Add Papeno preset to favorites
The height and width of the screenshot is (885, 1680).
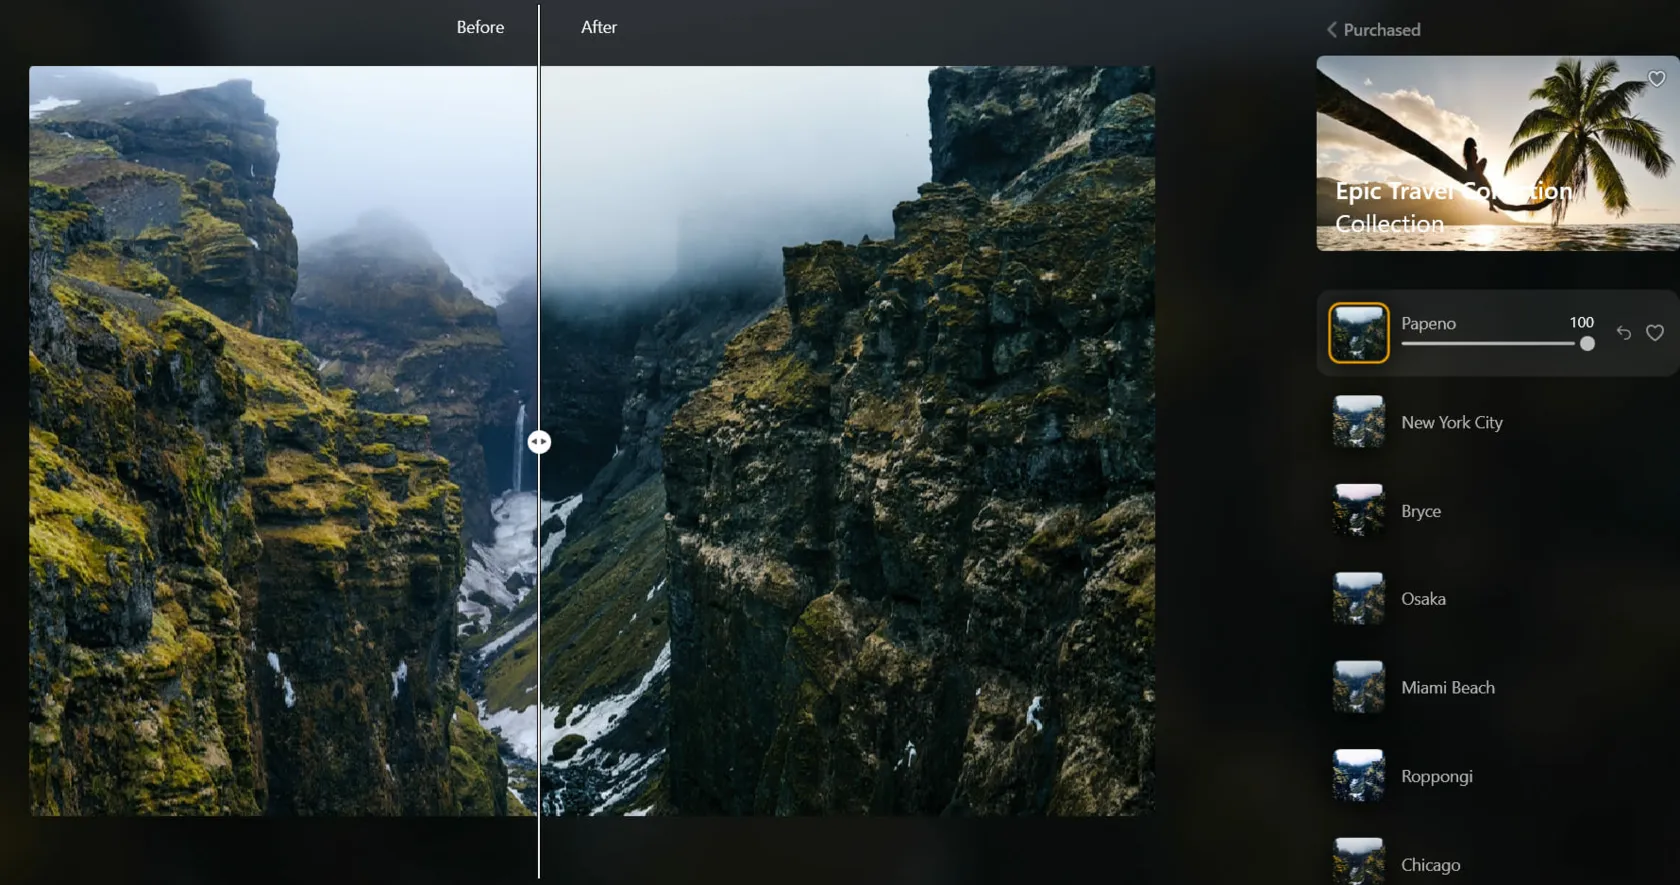[x=1655, y=333]
